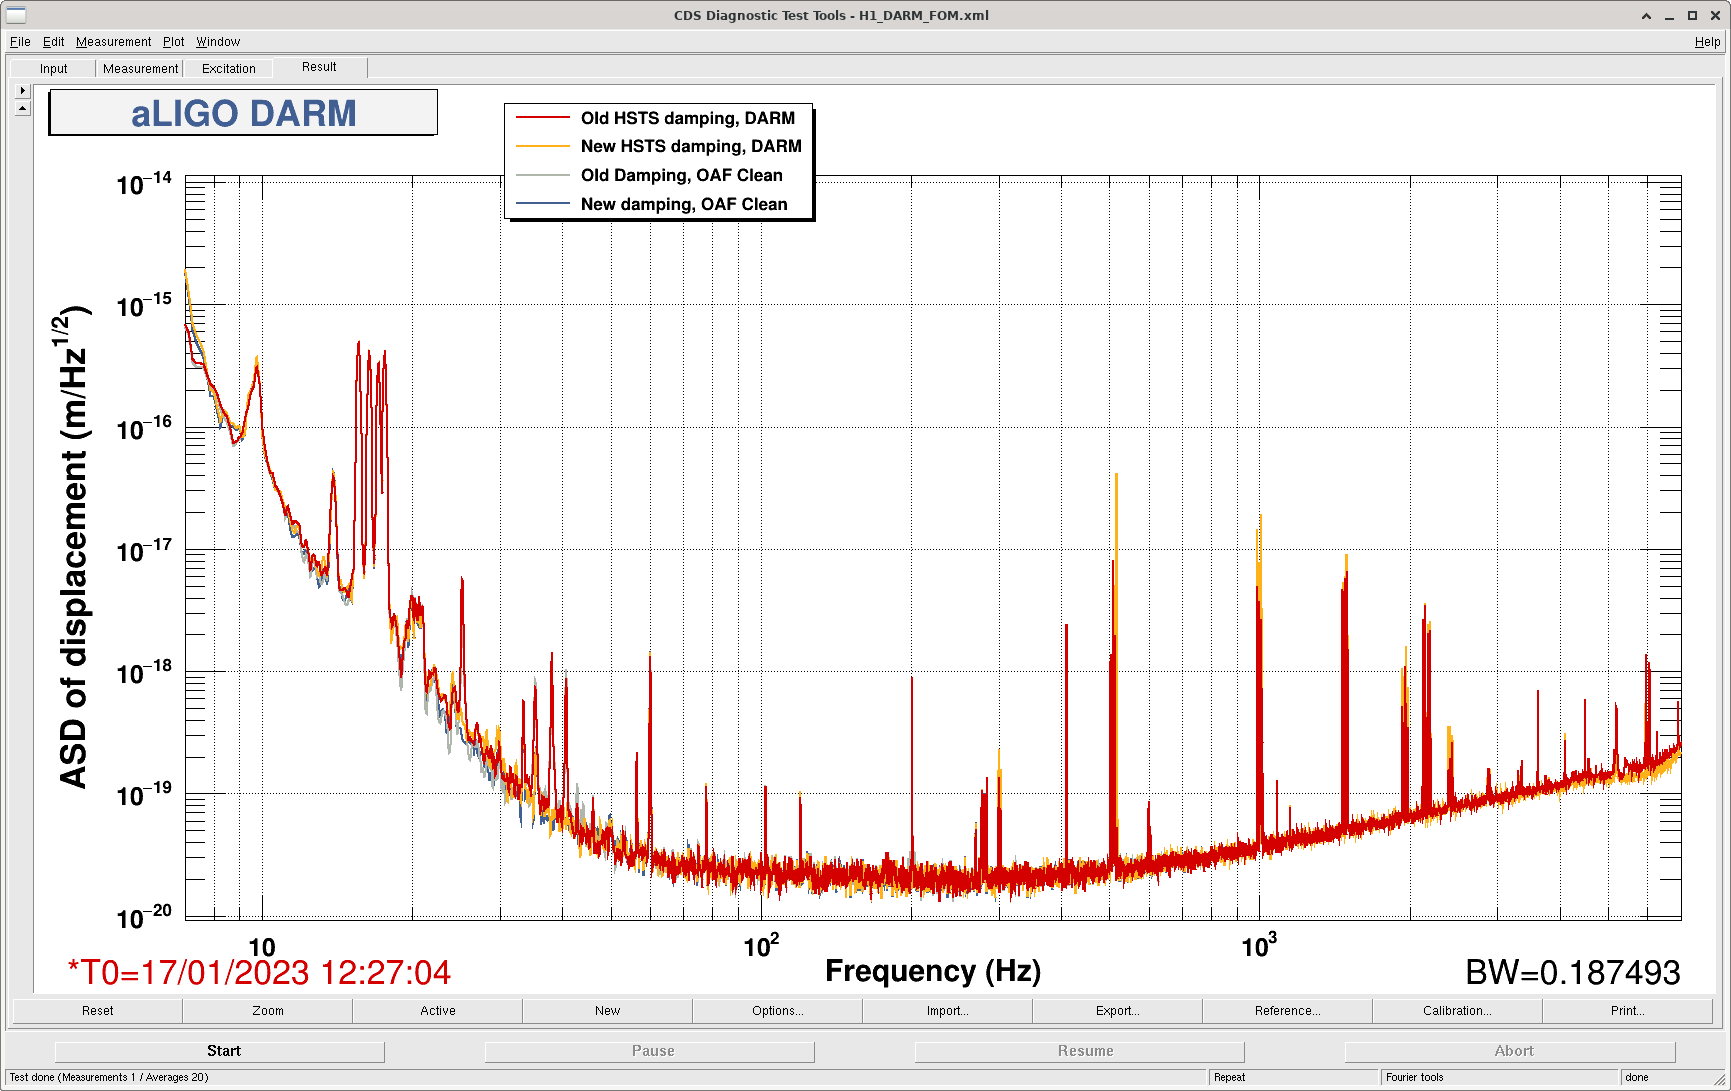Click the Reference... button

(1287, 1011)
